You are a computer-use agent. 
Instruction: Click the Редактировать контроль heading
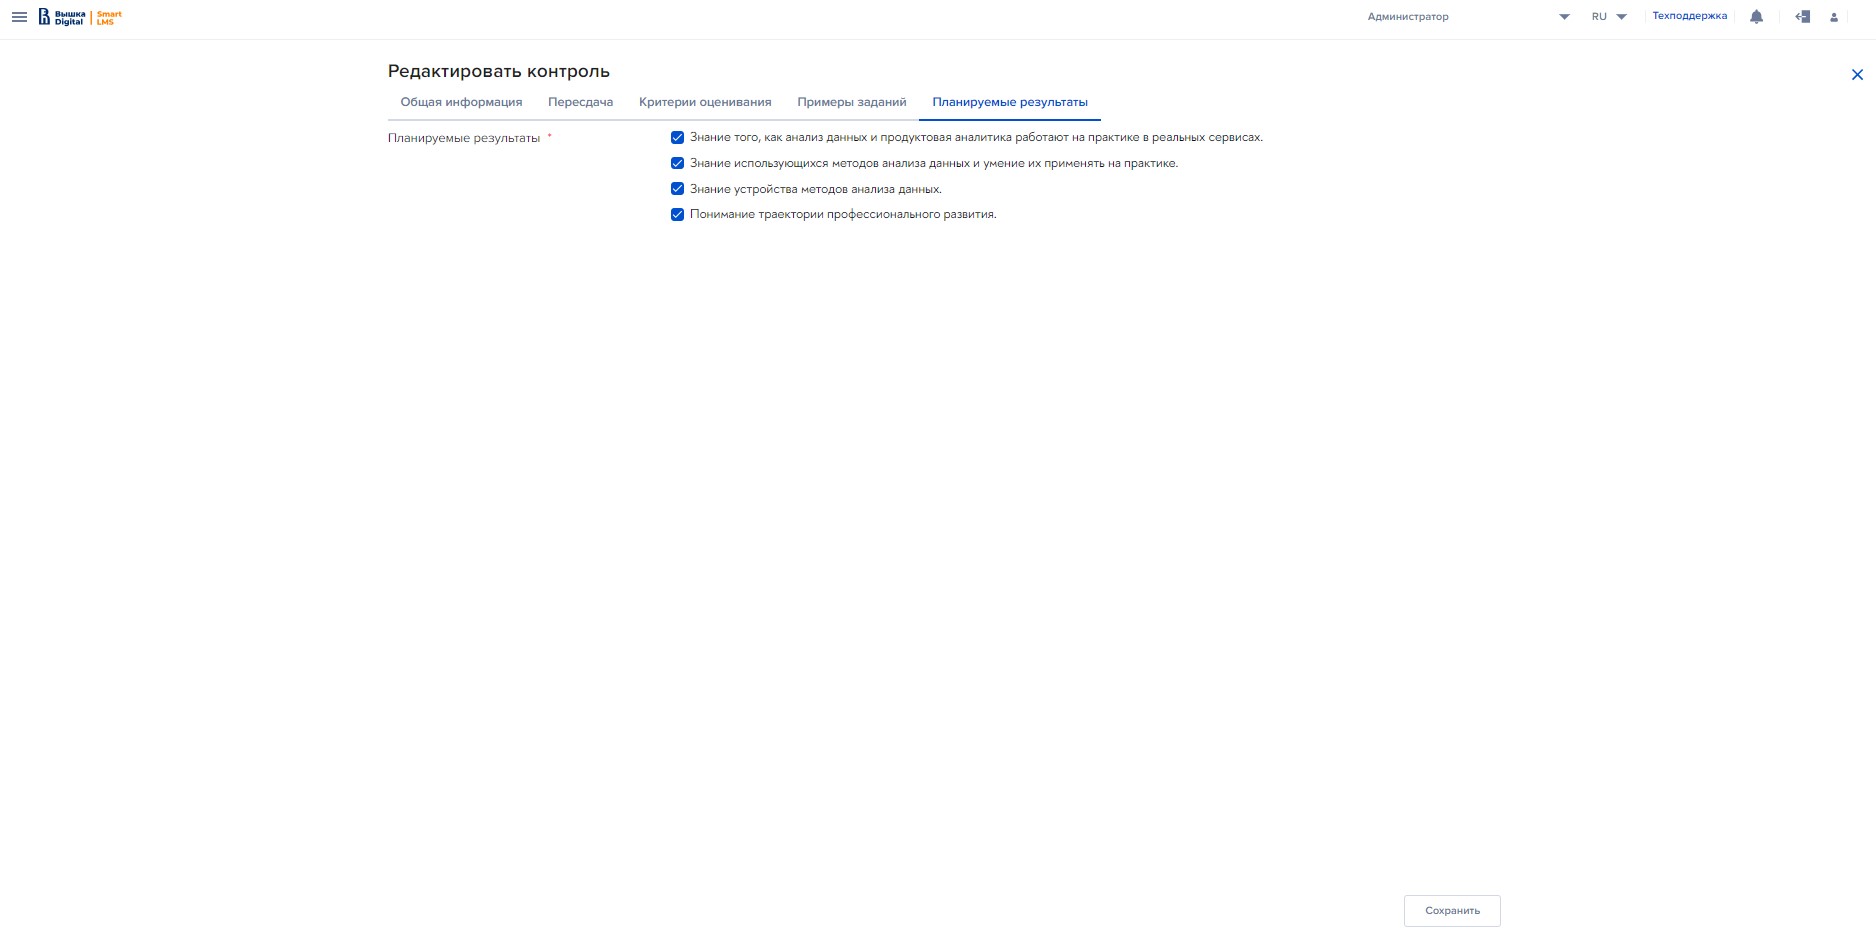498,71
